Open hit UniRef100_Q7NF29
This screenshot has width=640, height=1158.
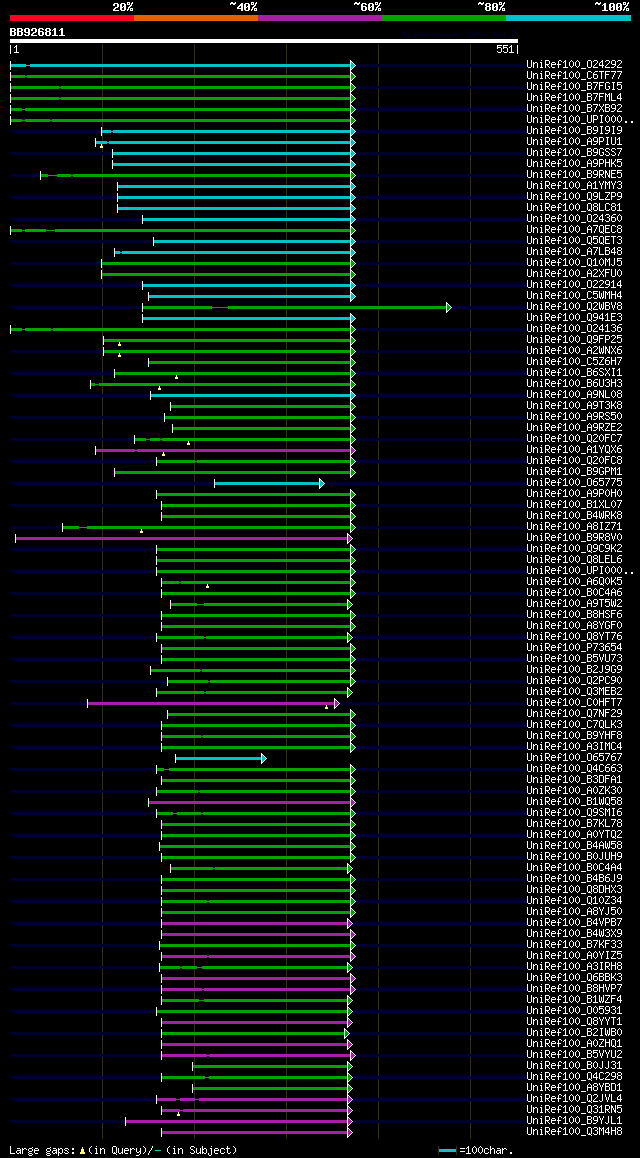tap(574, 713)
